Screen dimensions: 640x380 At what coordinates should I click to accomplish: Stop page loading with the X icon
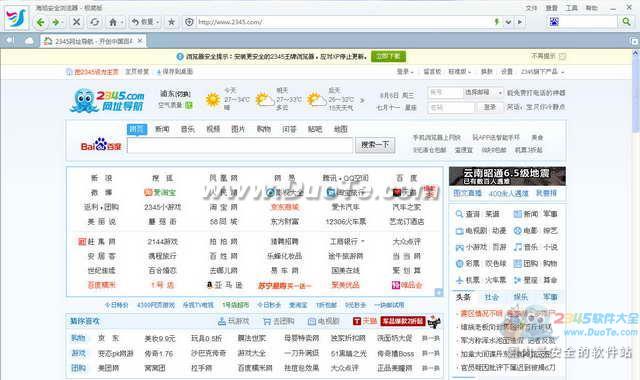click(x=76, y=22)
